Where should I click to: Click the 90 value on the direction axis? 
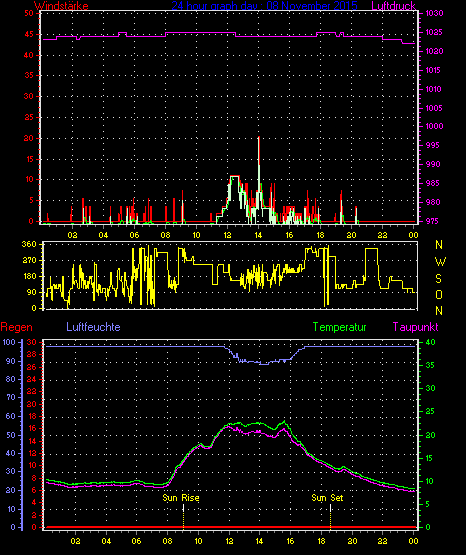click(31, 292)
